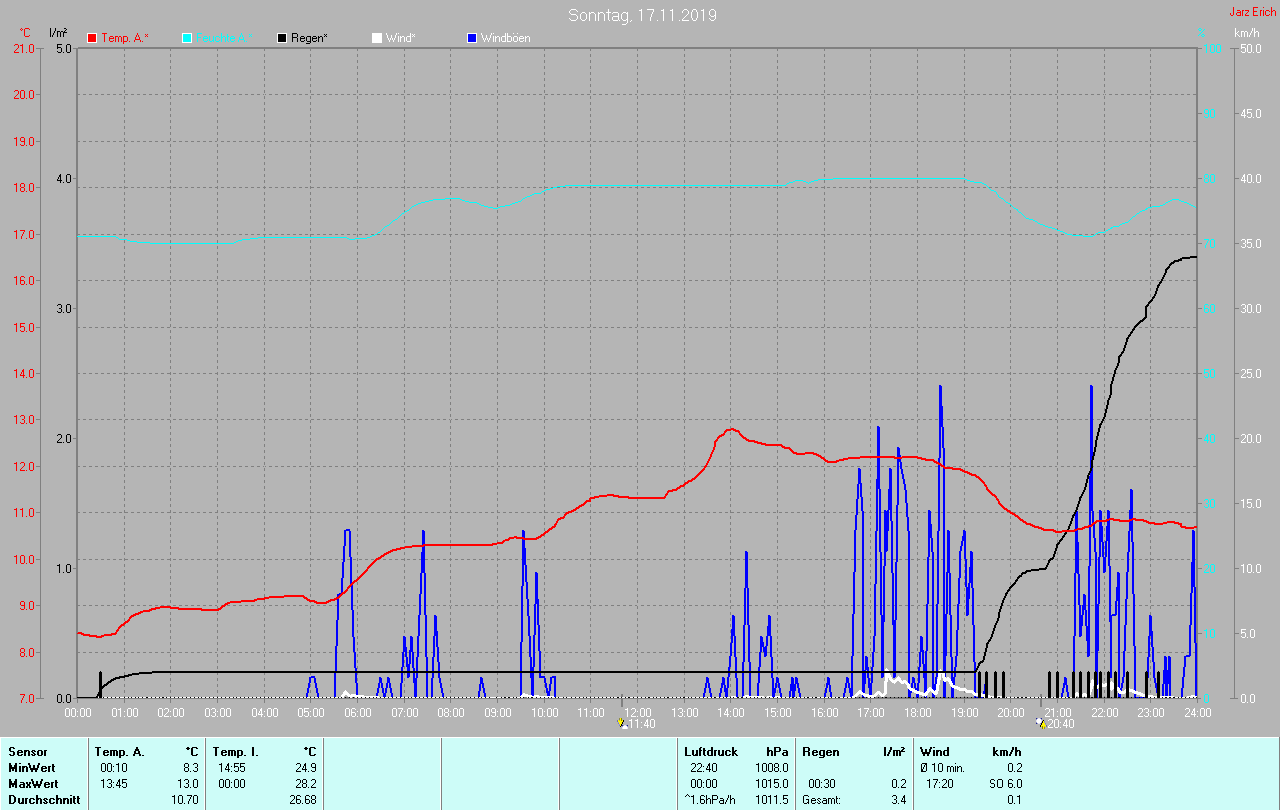Click the black Regen legend swatch
The width and height of the screenshot is (1280, 810).
[x=282, y=38]
